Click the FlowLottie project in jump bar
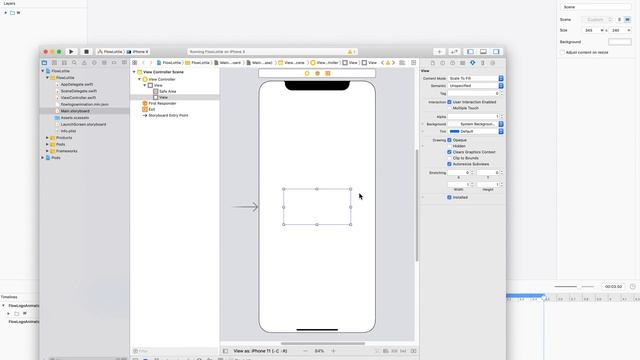This screenshot has width=640, height=360. 169,63
